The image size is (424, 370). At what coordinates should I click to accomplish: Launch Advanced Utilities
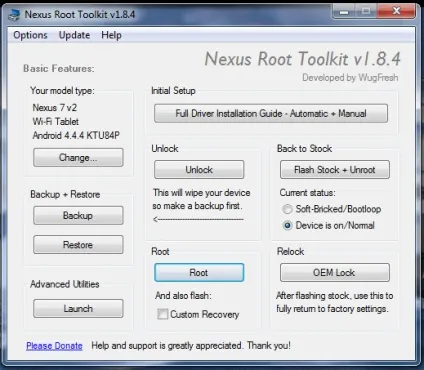point(78,309)
